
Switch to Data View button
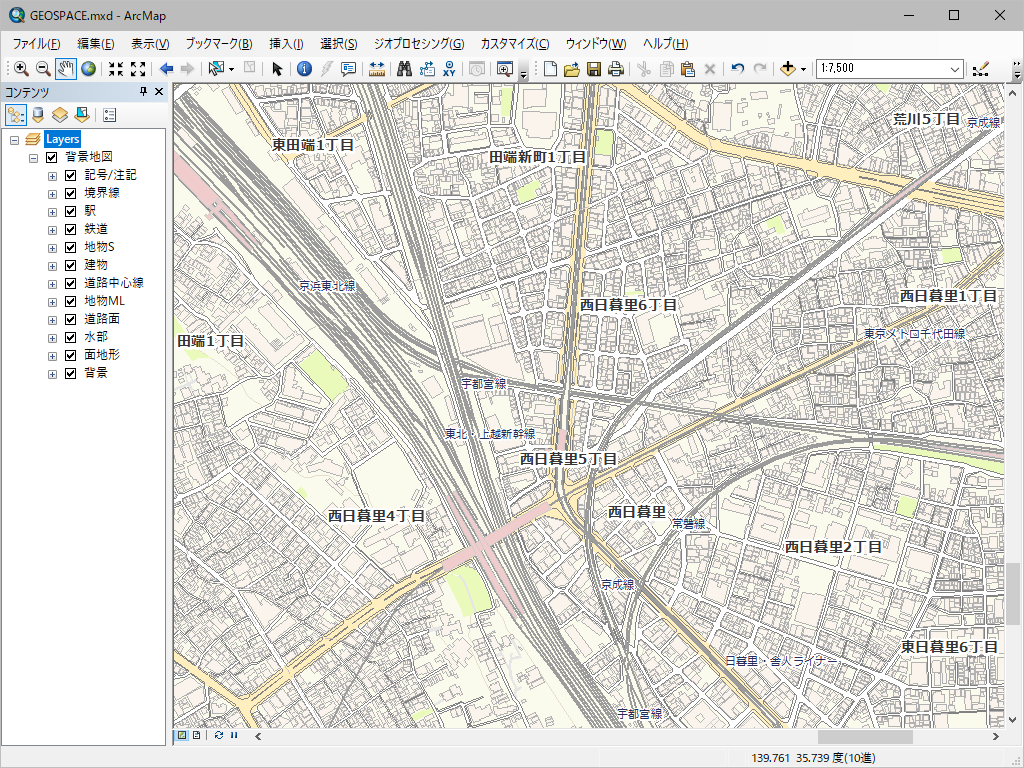tap(182, 735)
